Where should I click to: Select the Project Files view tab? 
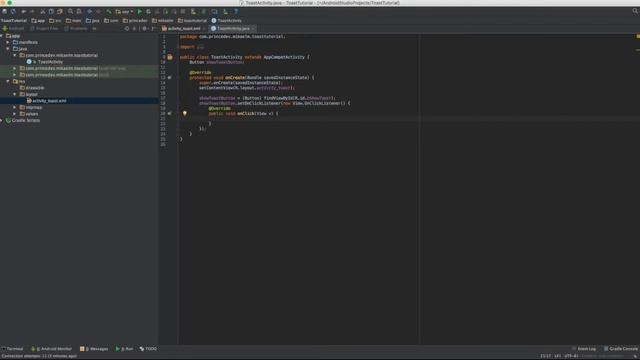coord(44,29)
